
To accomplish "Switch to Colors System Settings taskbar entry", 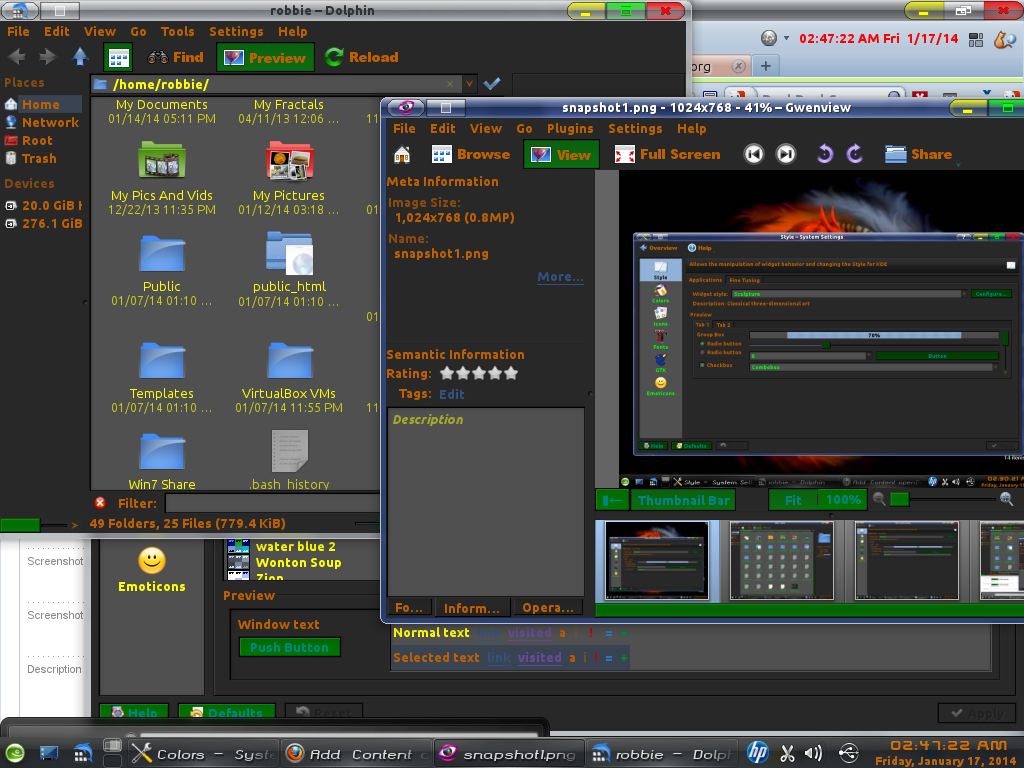I will 204,754.
